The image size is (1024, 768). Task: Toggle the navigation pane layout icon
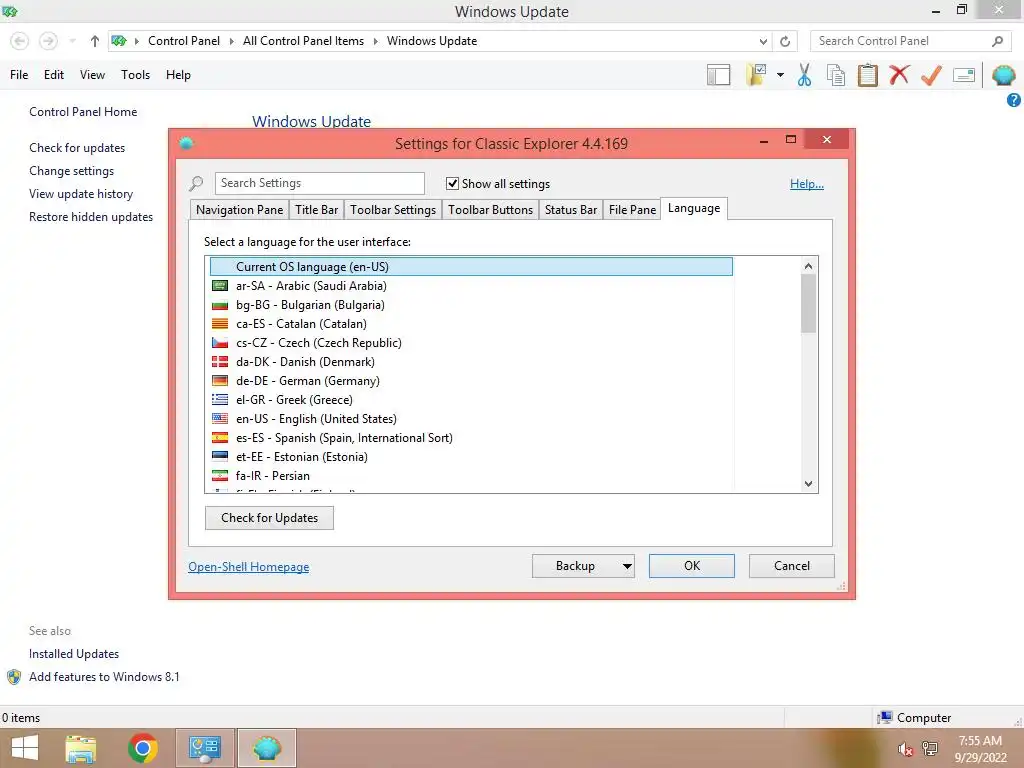click(718, 75)
